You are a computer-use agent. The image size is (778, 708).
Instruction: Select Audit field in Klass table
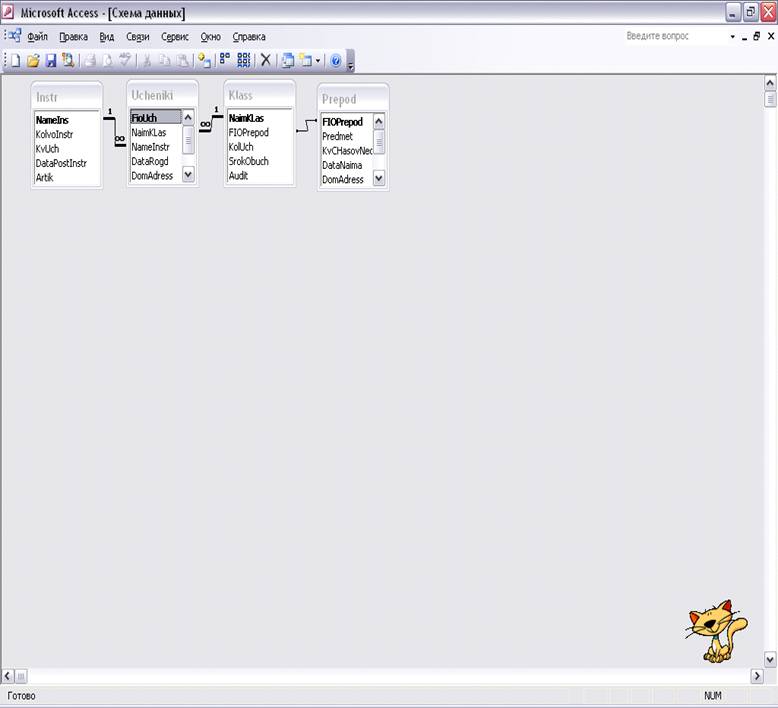pyautogui.click(x=238, y=176)
